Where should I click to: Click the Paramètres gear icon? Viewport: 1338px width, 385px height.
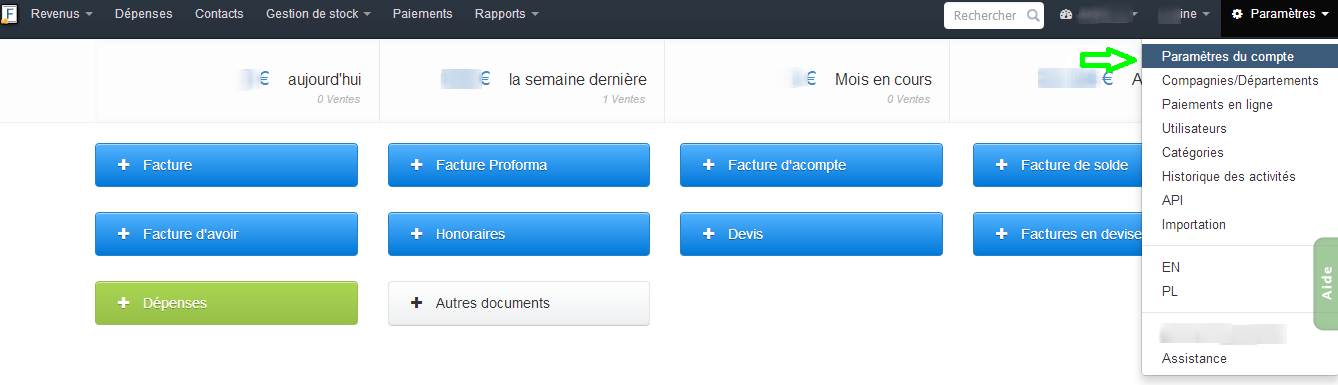point(1236,15)
